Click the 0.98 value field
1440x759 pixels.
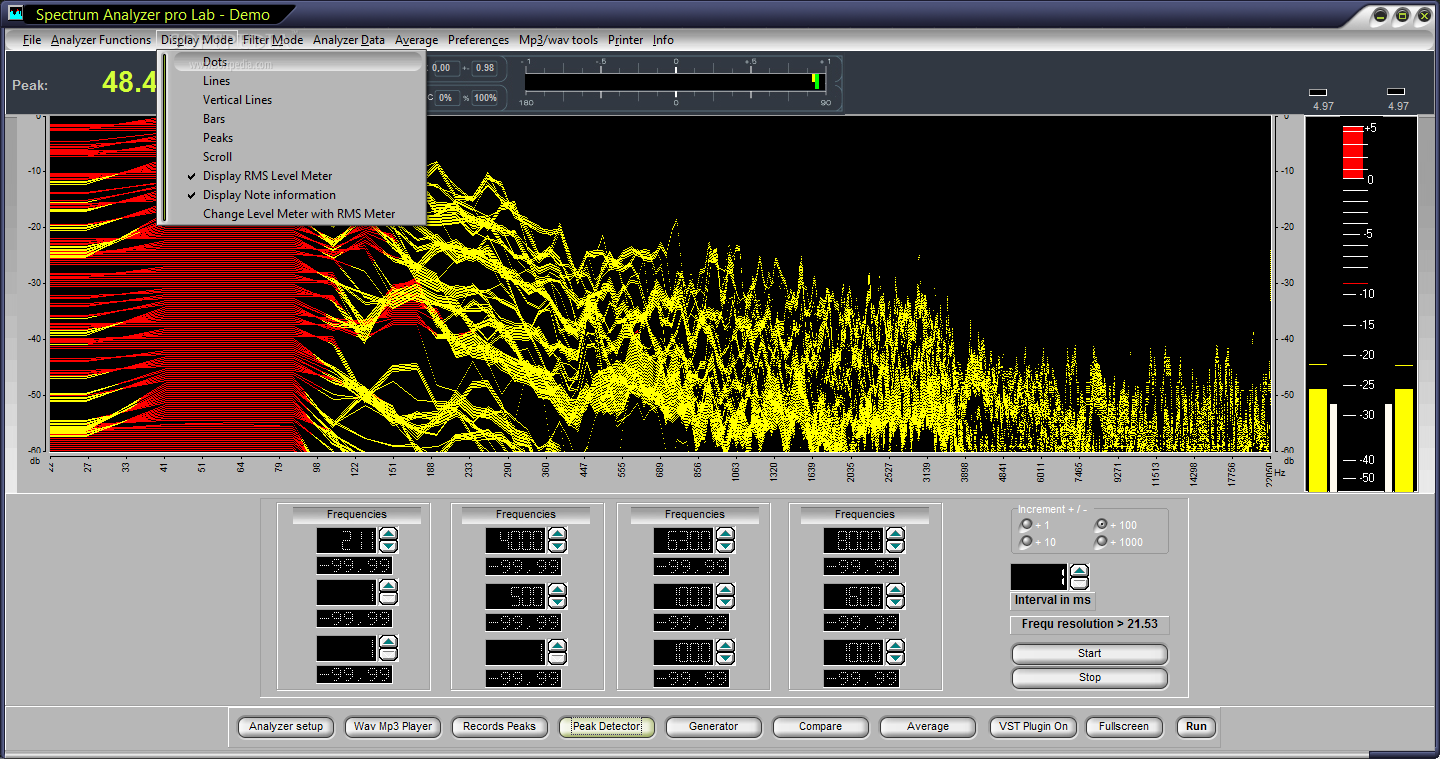click(x=484, y=68)
